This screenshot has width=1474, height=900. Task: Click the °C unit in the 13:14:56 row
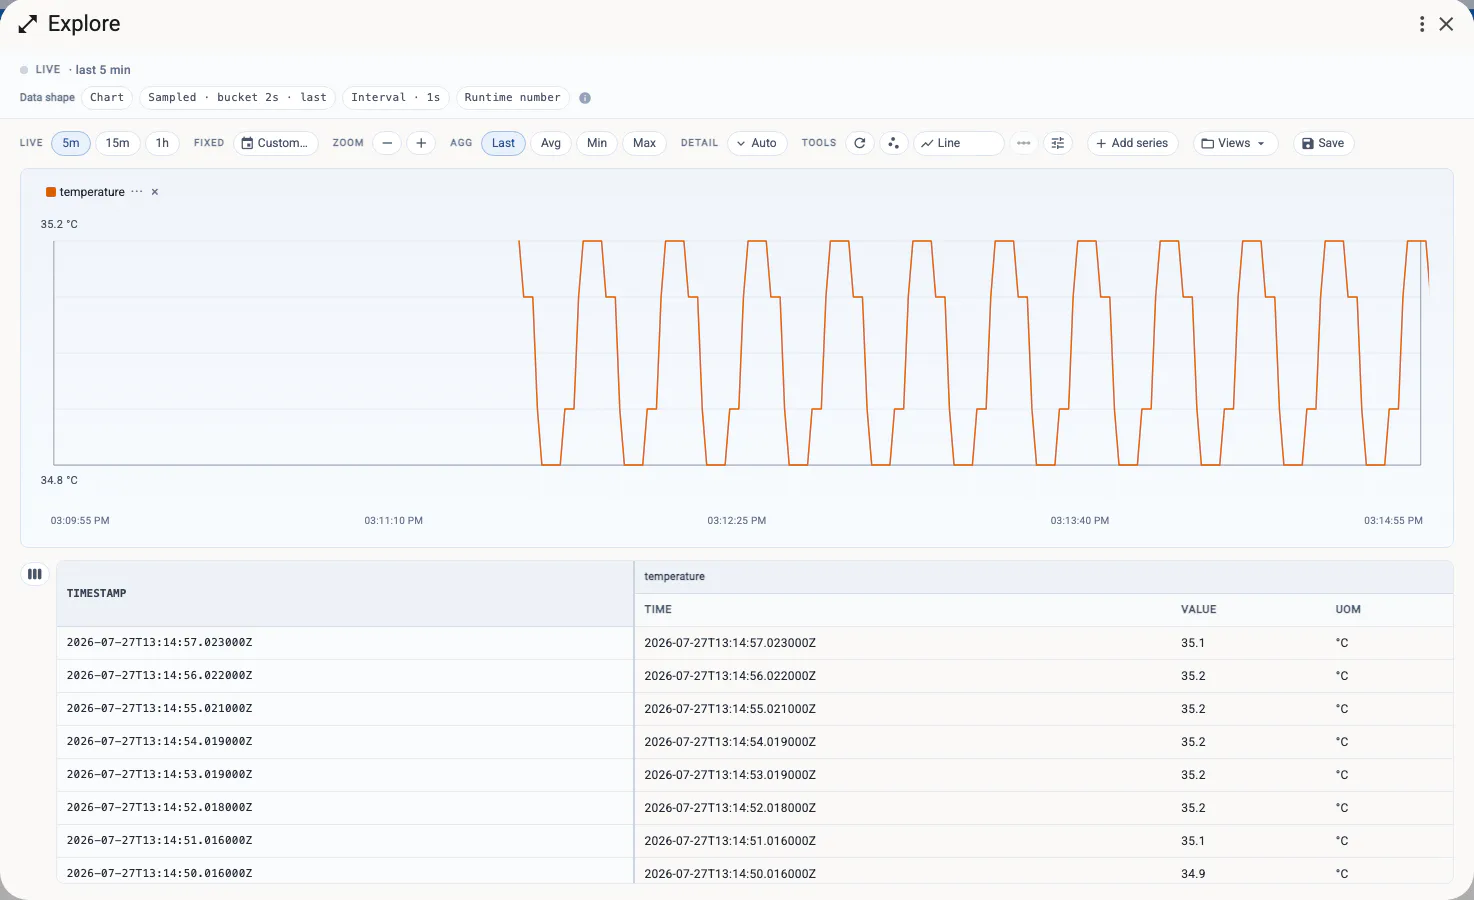(x=1342, y=676)
